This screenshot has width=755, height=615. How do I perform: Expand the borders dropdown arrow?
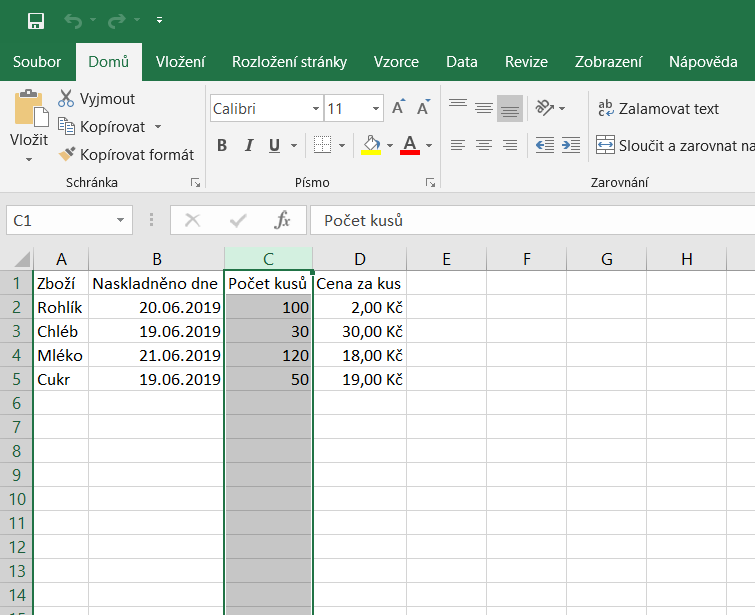342,145
